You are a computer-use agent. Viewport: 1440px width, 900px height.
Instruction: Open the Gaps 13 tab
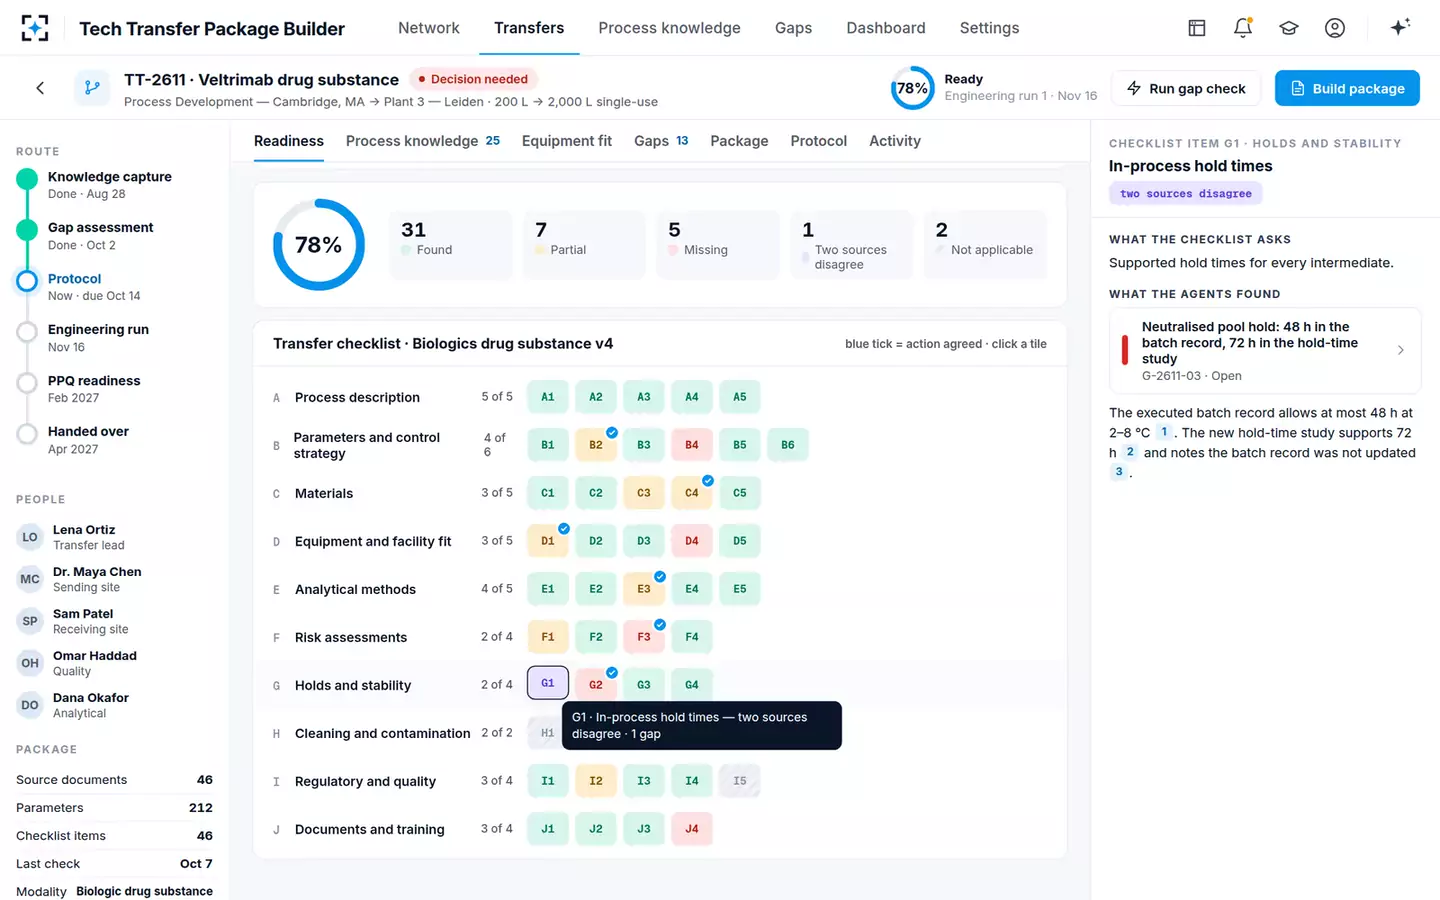(661, 141)
